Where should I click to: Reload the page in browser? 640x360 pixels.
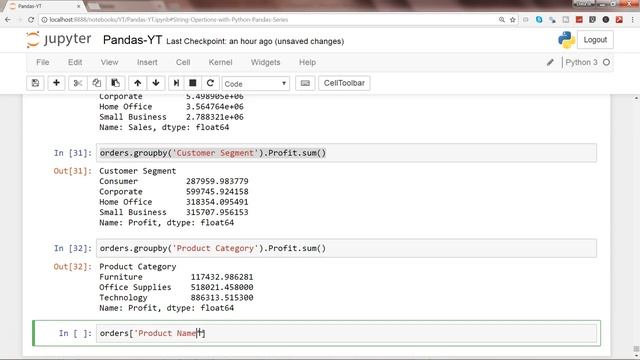[x=31, y=20]
